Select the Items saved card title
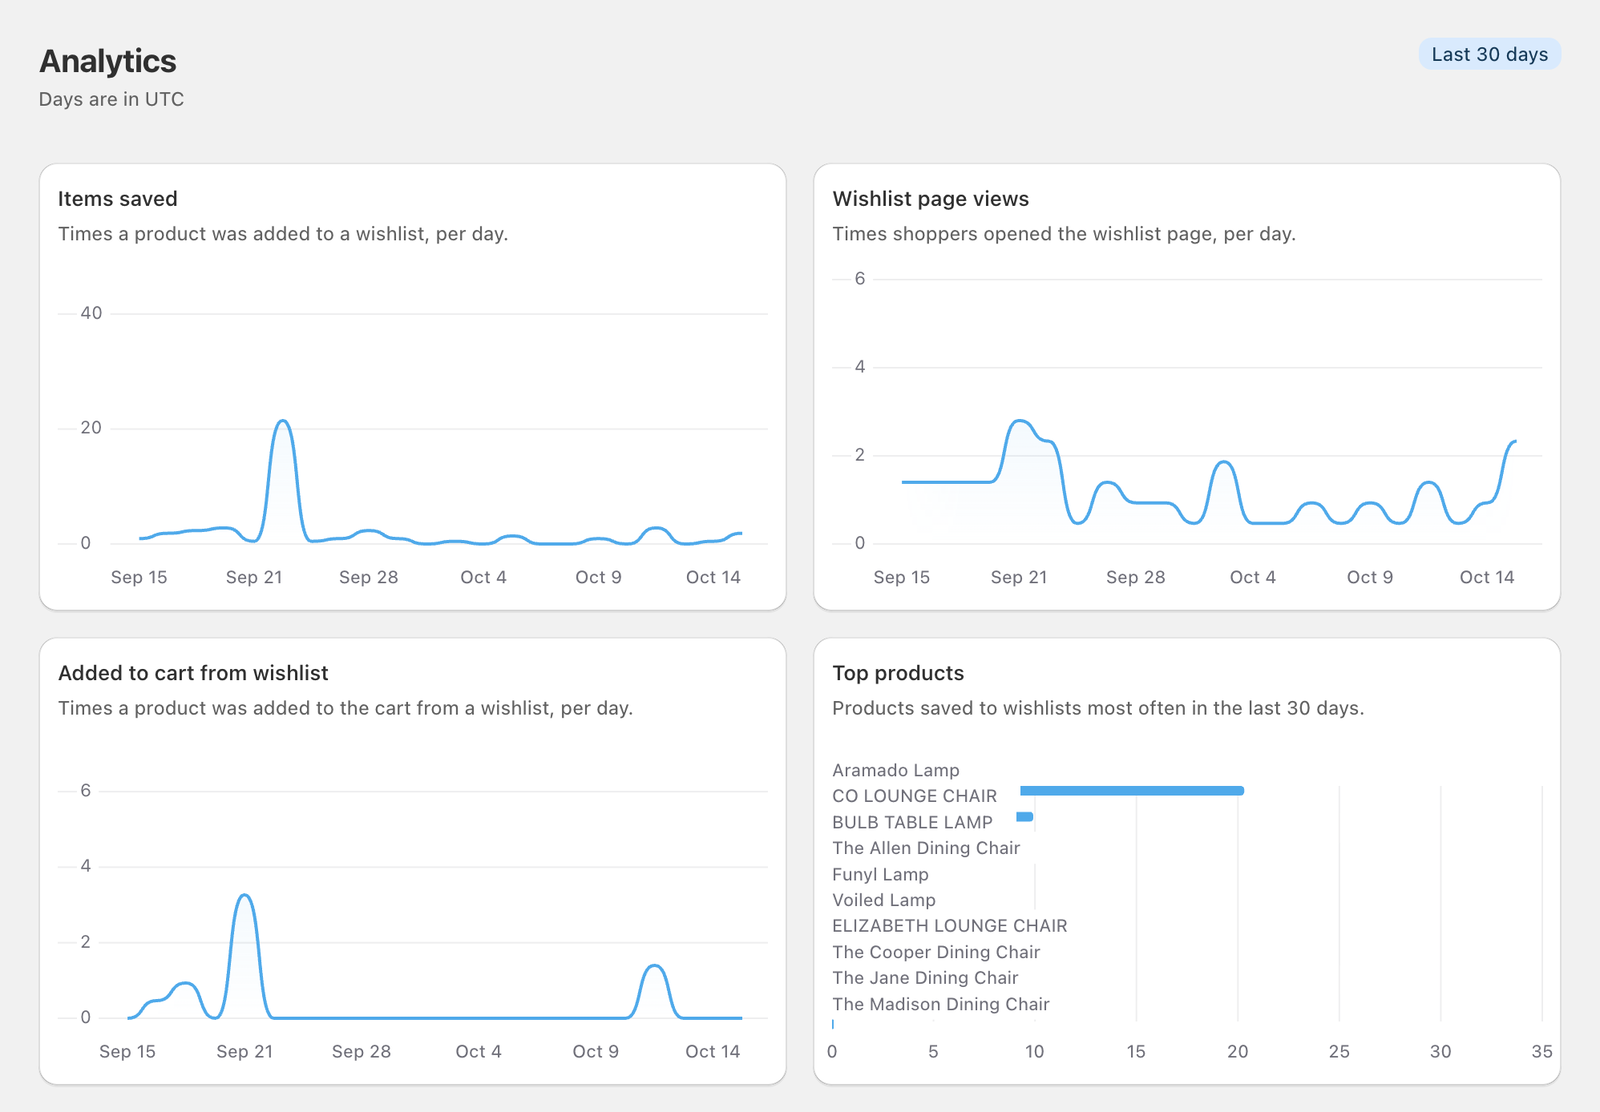 click(118, 199)
